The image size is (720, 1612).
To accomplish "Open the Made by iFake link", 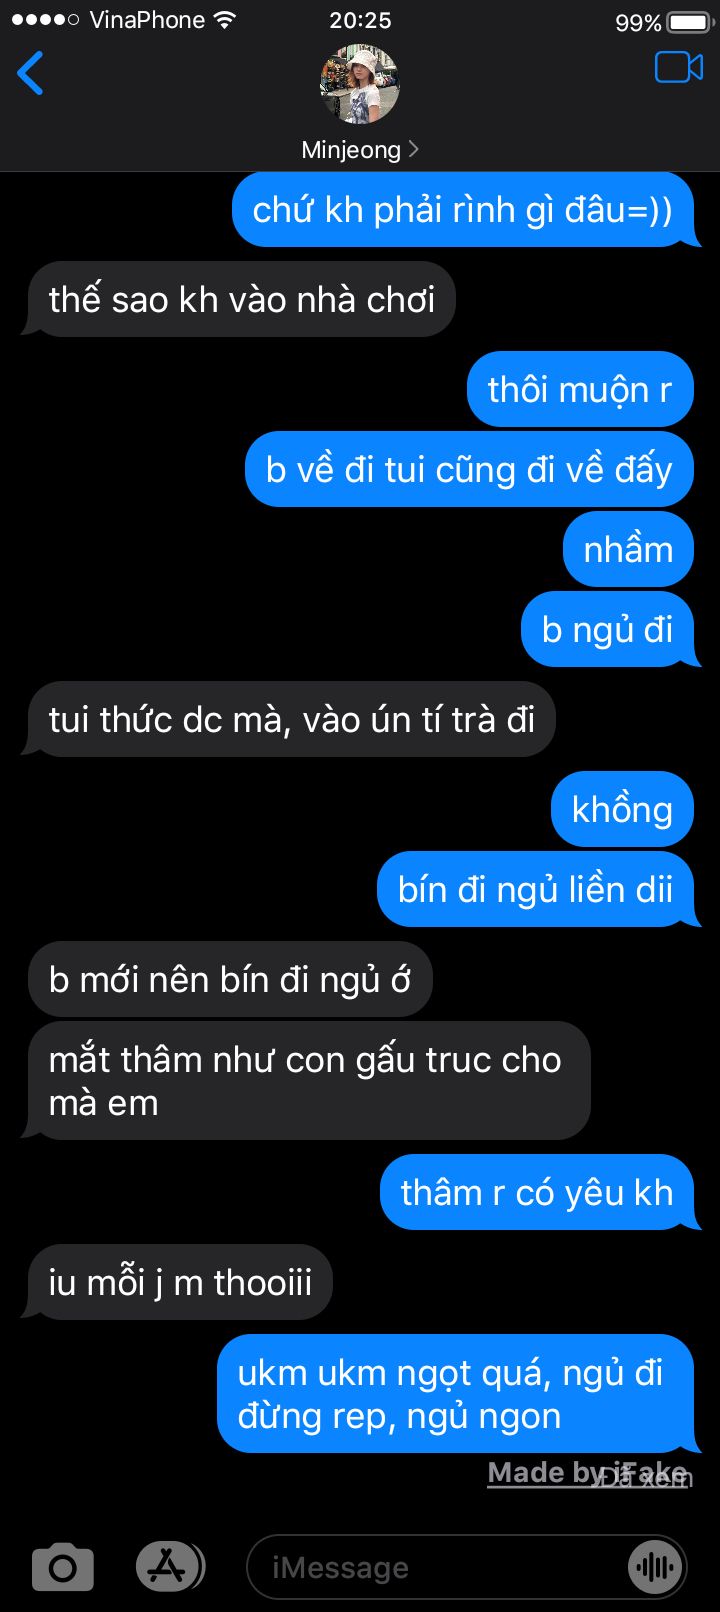I will (587, 1472).
